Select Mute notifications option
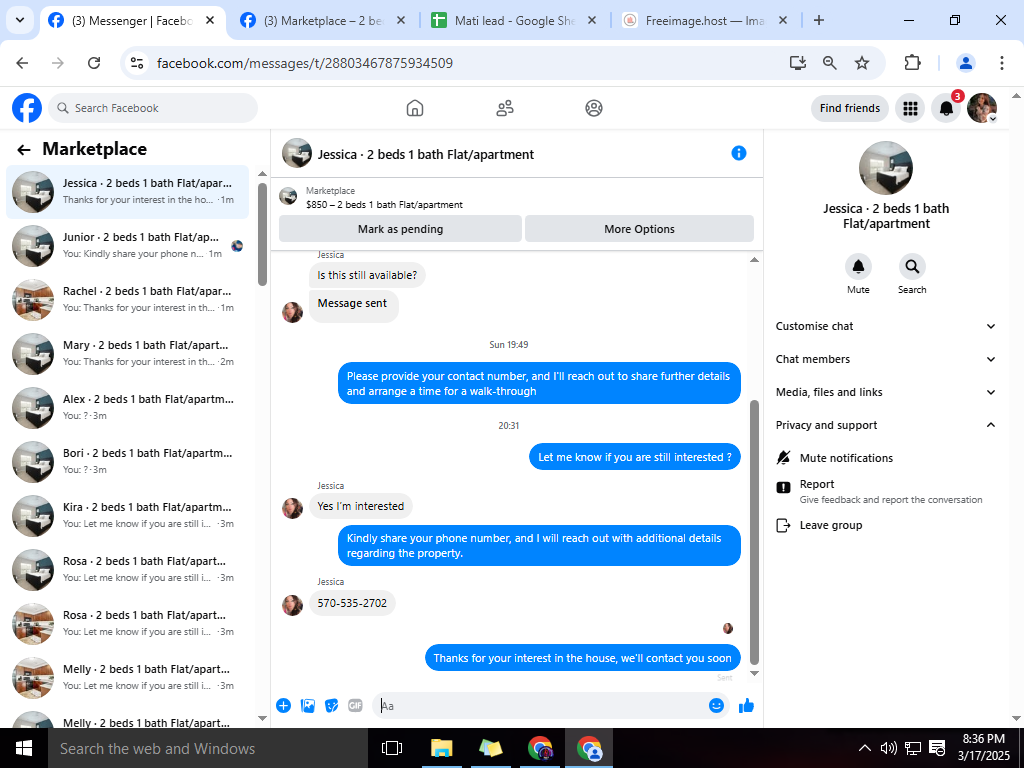The image size is (1024, 768). pos(886,458)
